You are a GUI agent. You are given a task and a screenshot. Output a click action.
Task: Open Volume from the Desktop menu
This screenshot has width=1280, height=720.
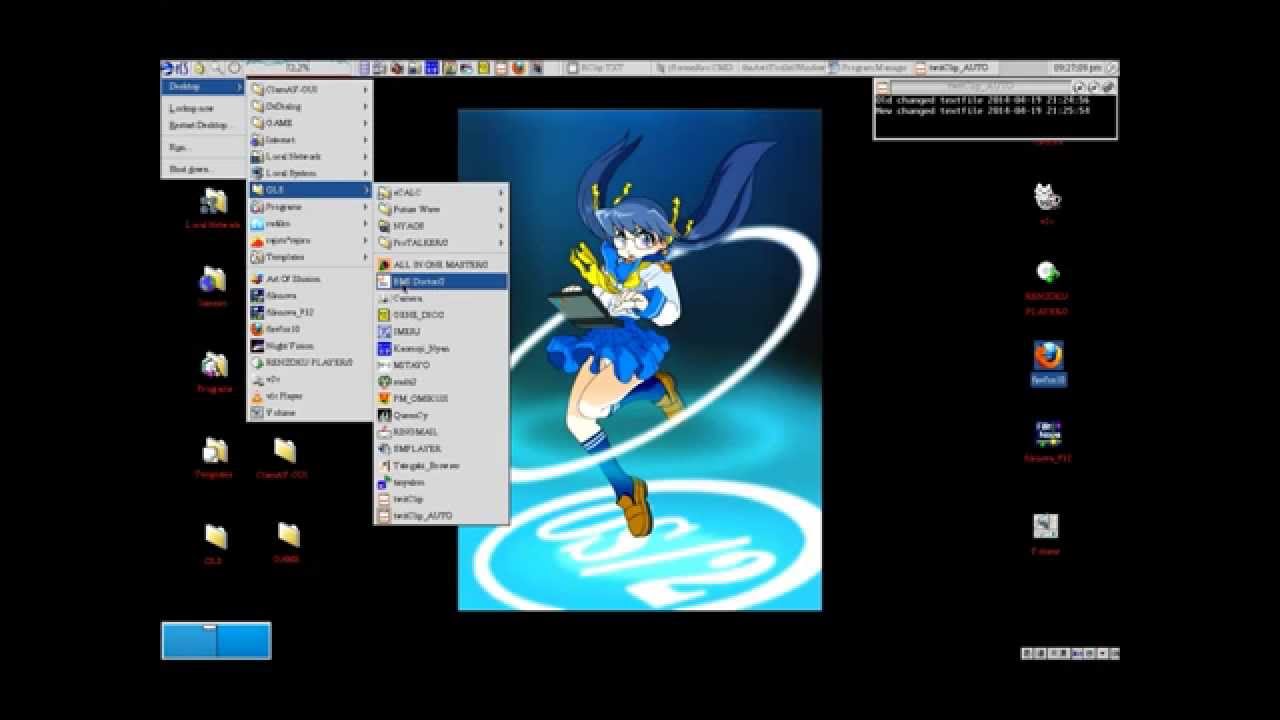point(310,412)
